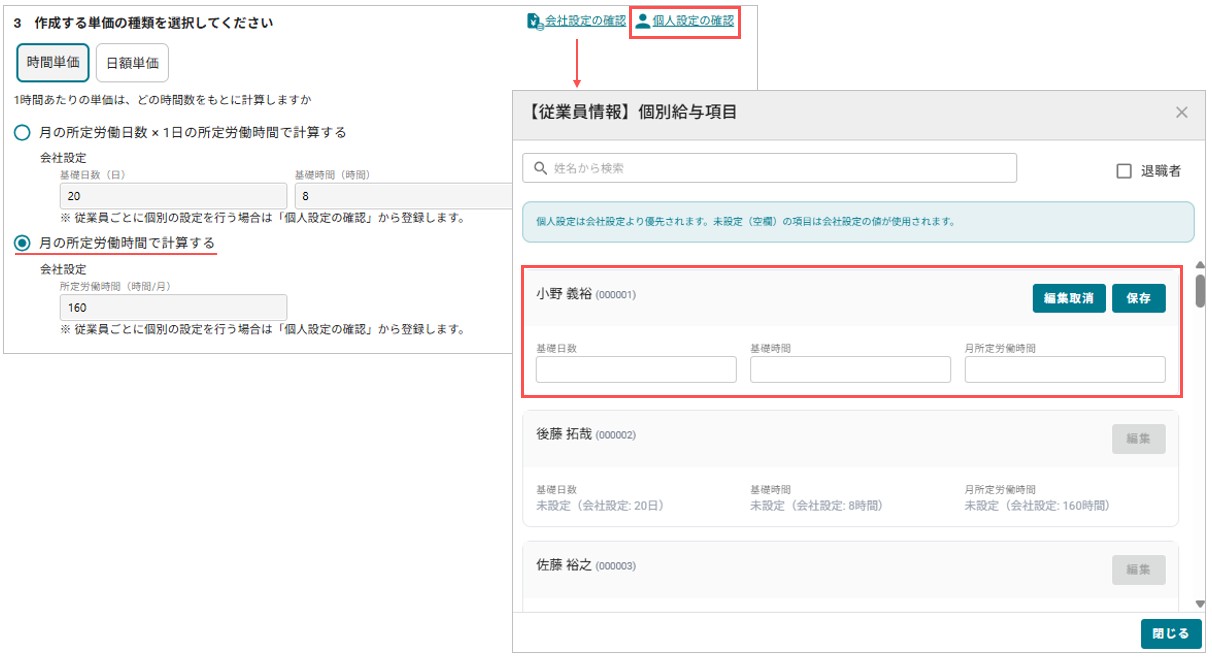
Task: Click the employee name 小野 義裕
Action: 564,294
